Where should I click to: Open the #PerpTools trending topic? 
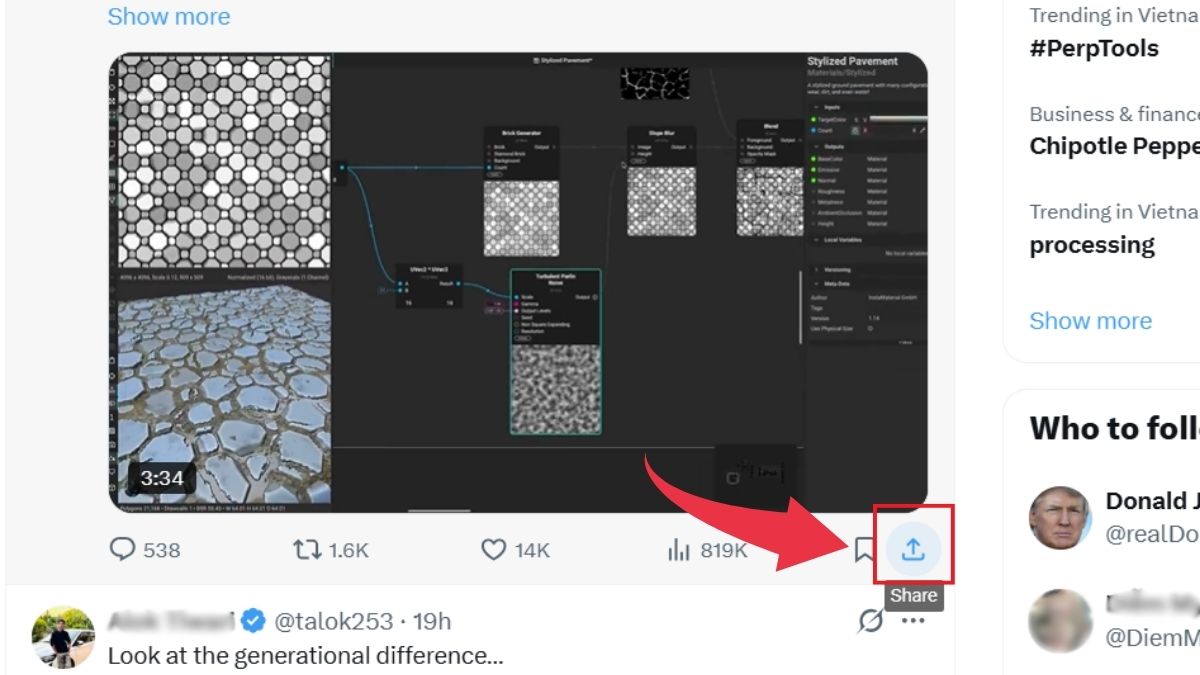[x=1094, y=48]
